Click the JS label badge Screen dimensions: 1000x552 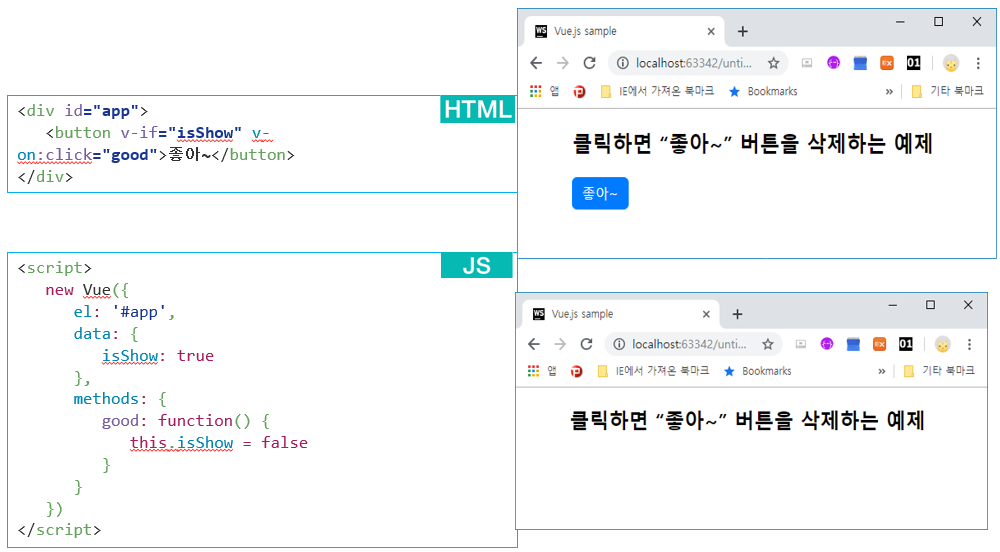pyautogui.click(x=476, y=265)
